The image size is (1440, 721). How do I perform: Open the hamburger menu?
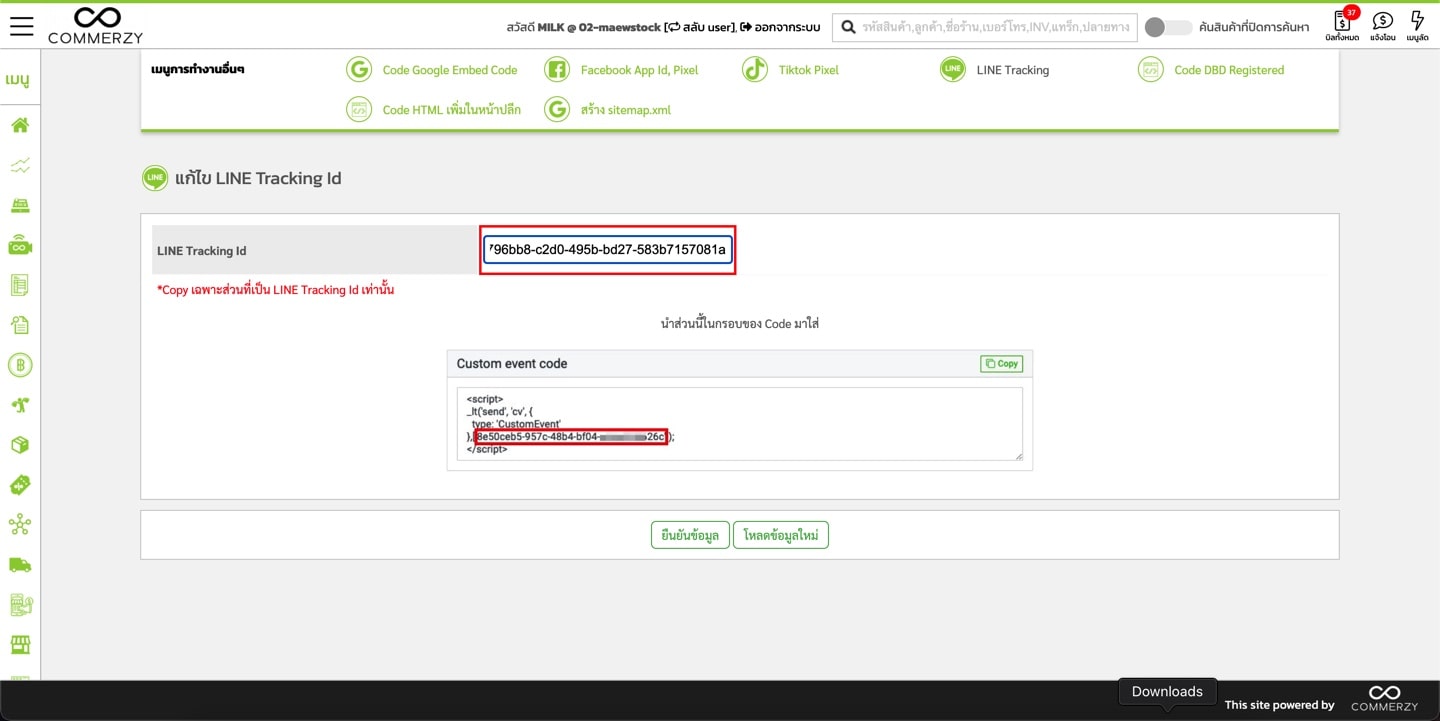click(21, 26)
